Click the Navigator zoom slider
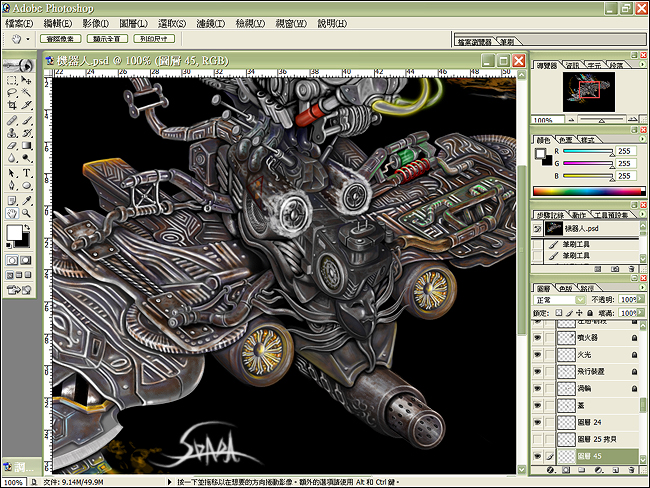Image resolution: width=650 pixels, height=488 pixels. (x=601, y=120)
